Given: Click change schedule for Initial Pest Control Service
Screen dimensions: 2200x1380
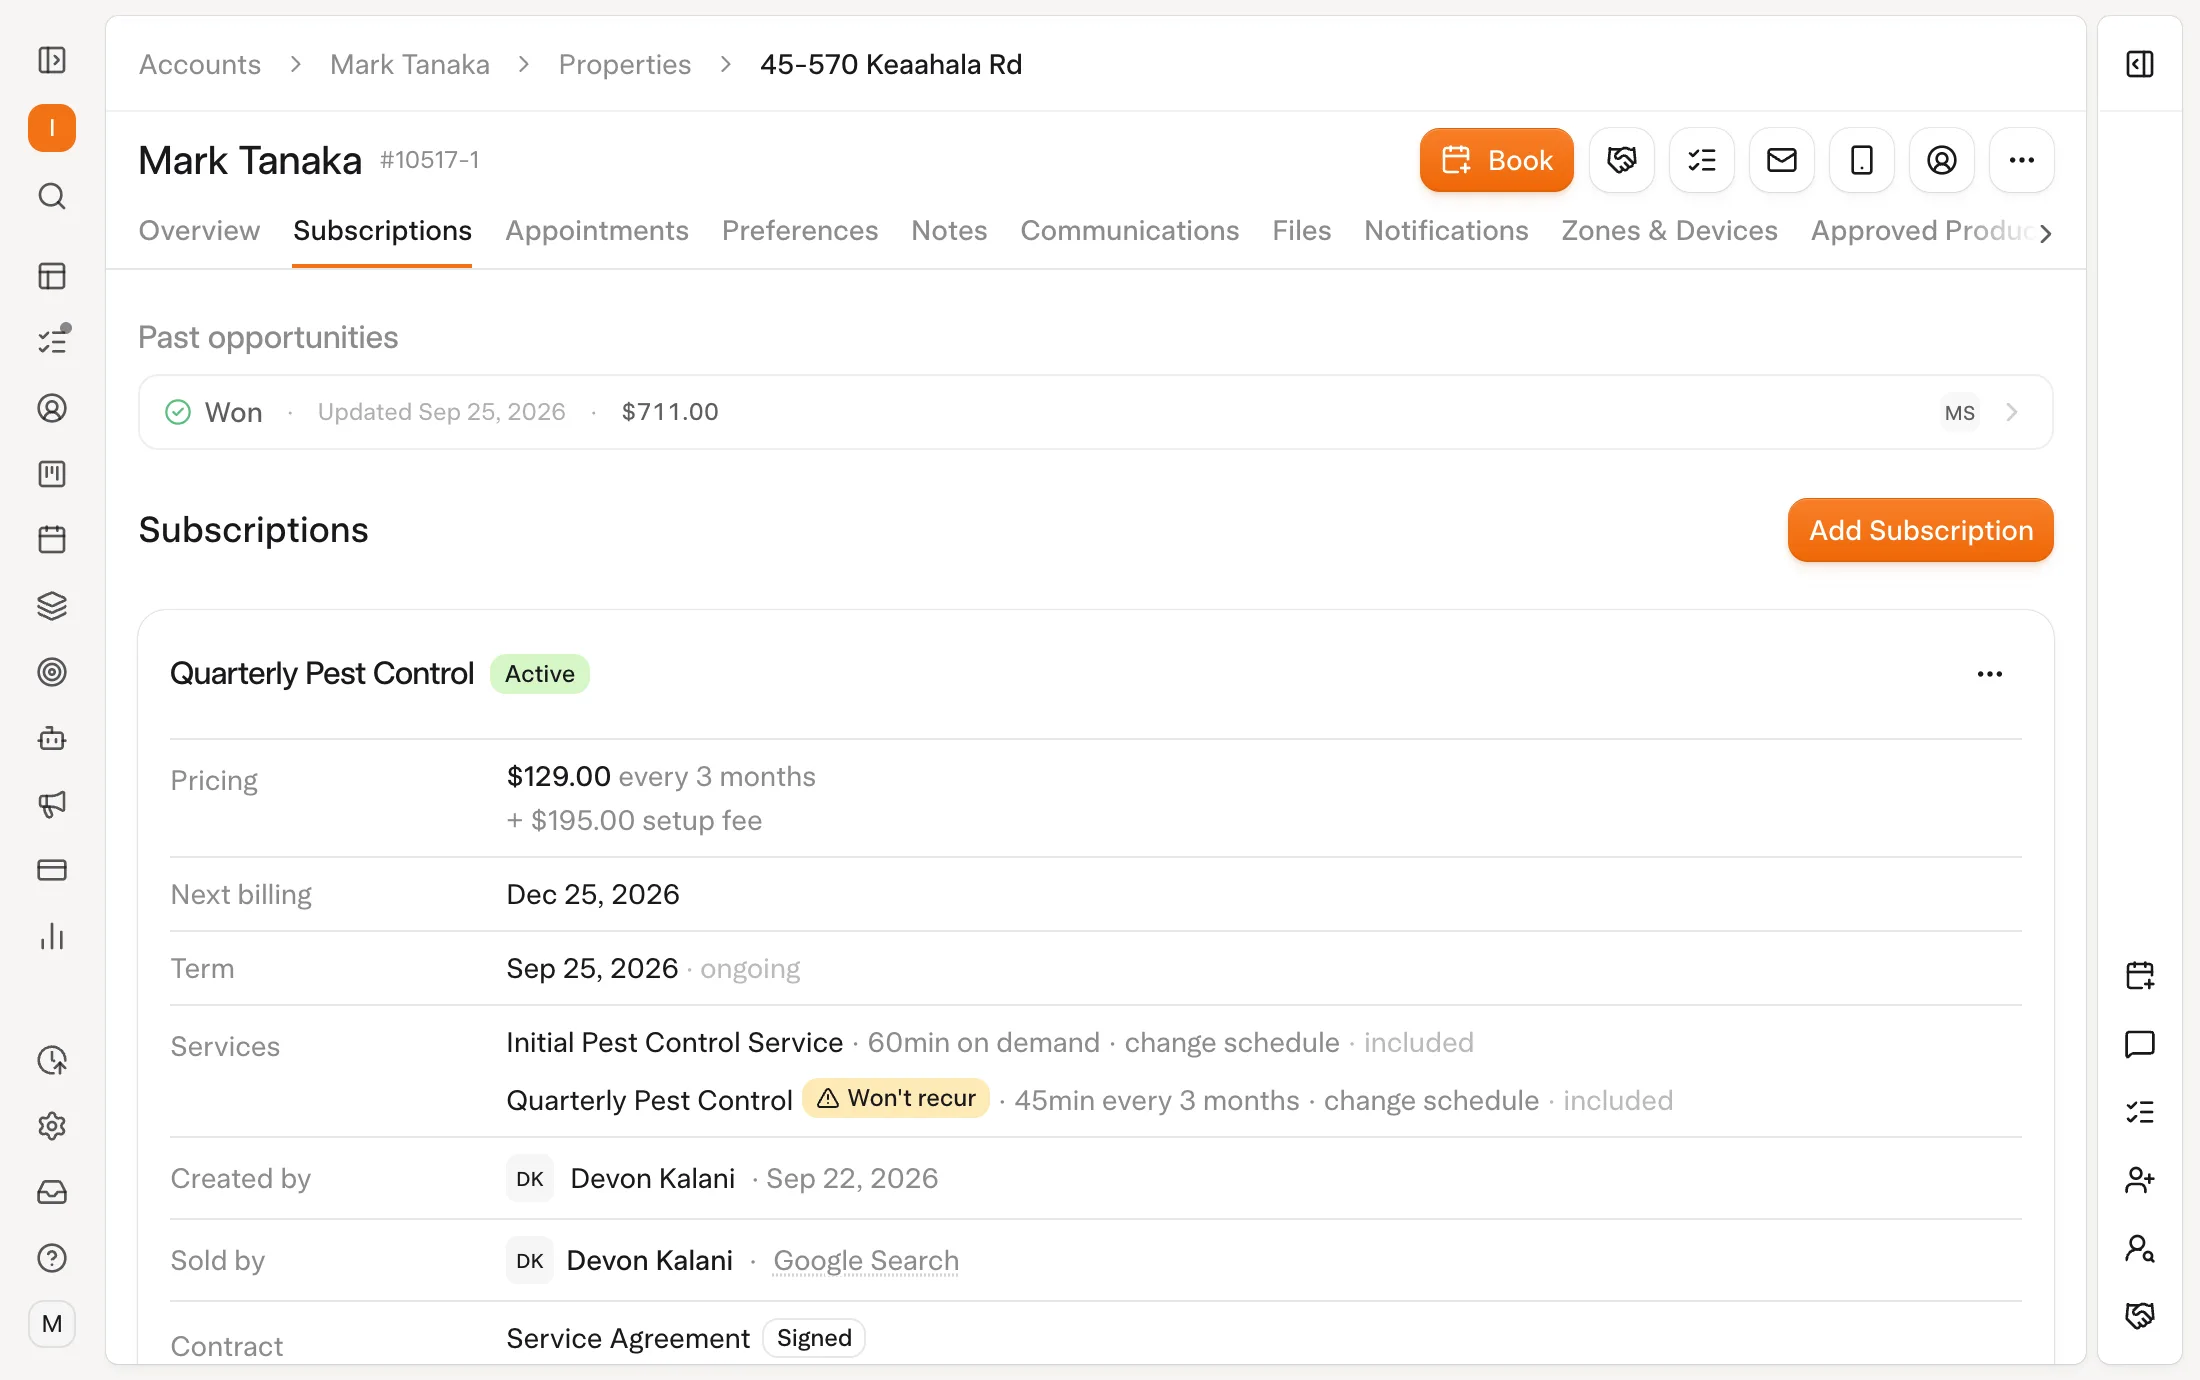Looking at the screenshot, I should (1232, 1043).
